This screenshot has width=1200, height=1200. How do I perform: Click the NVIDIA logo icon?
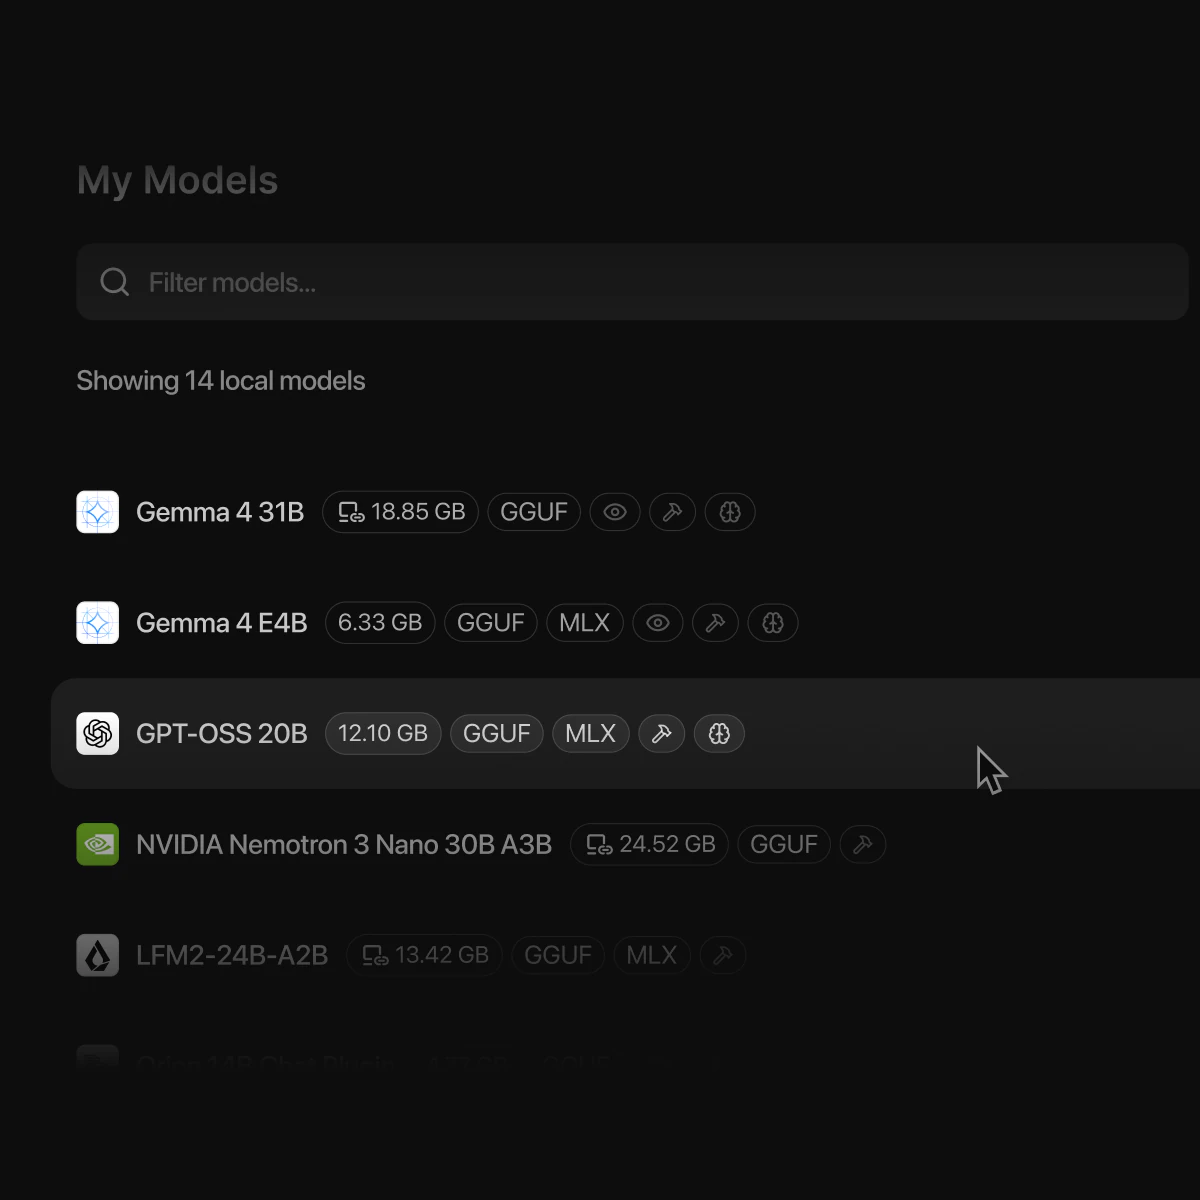click(98, 845)
